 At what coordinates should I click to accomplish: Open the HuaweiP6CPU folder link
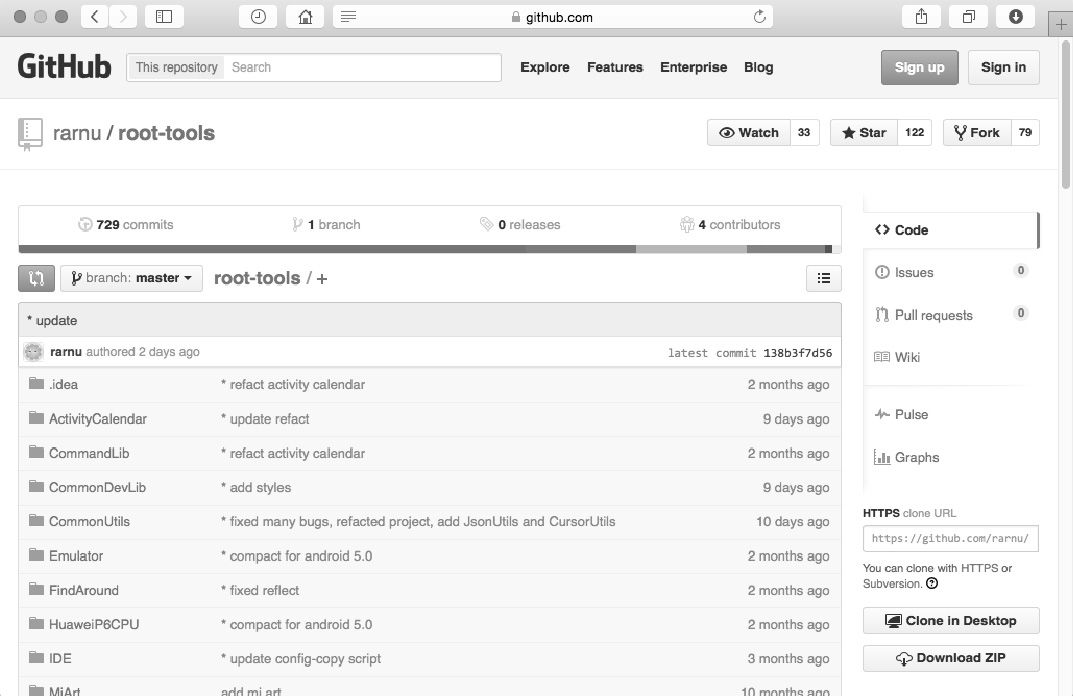94,624
